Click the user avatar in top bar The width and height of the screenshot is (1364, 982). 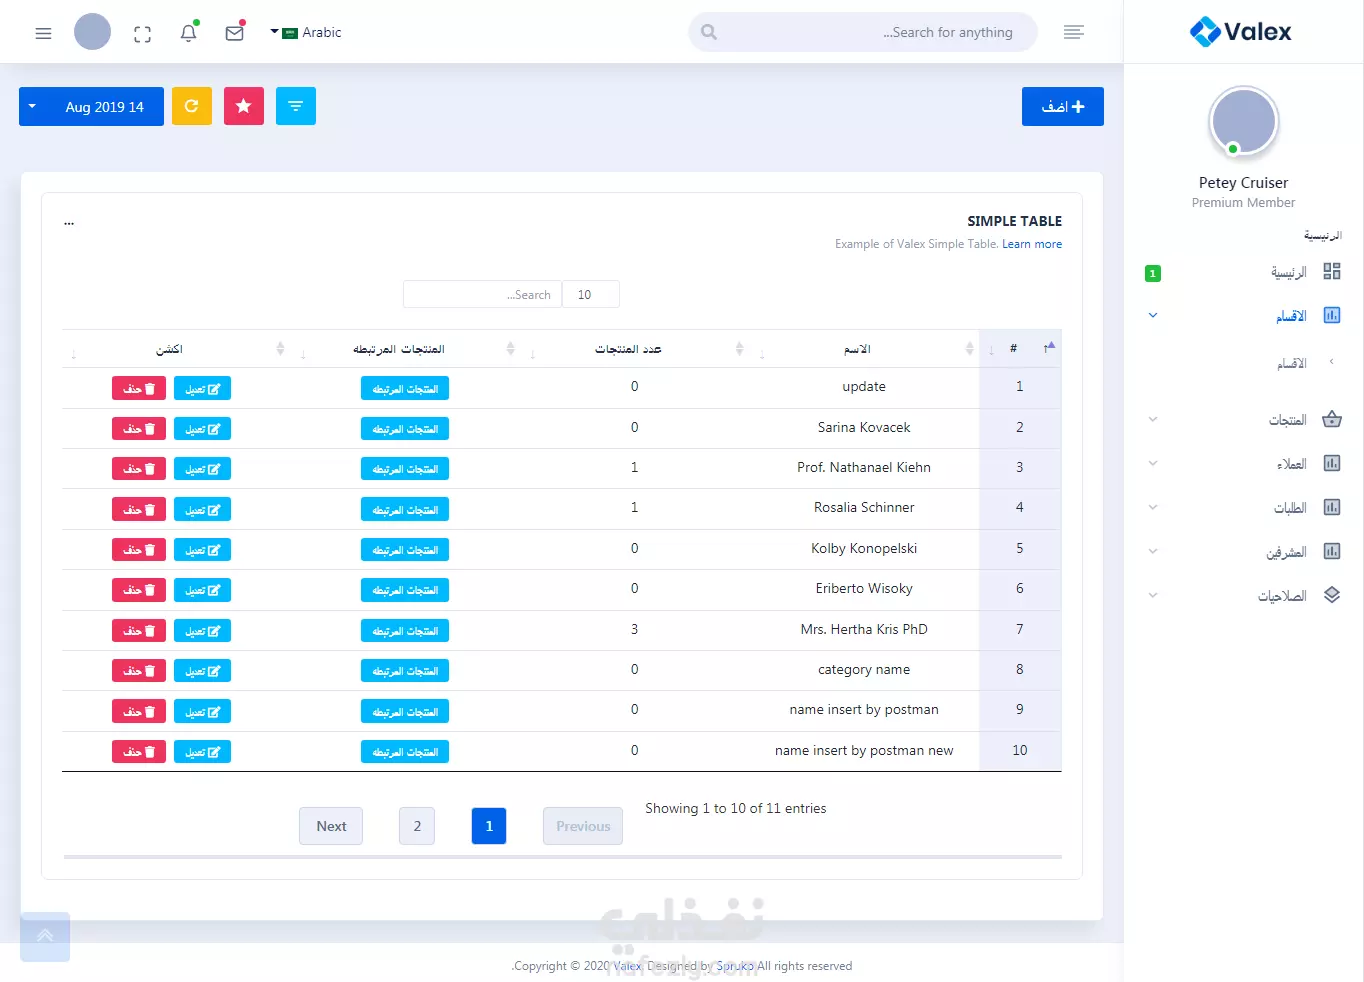click(x=92, y=32)
